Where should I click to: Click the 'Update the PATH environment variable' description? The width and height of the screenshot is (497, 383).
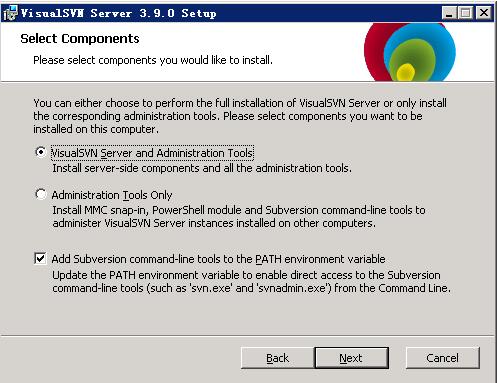coord(251,282)
